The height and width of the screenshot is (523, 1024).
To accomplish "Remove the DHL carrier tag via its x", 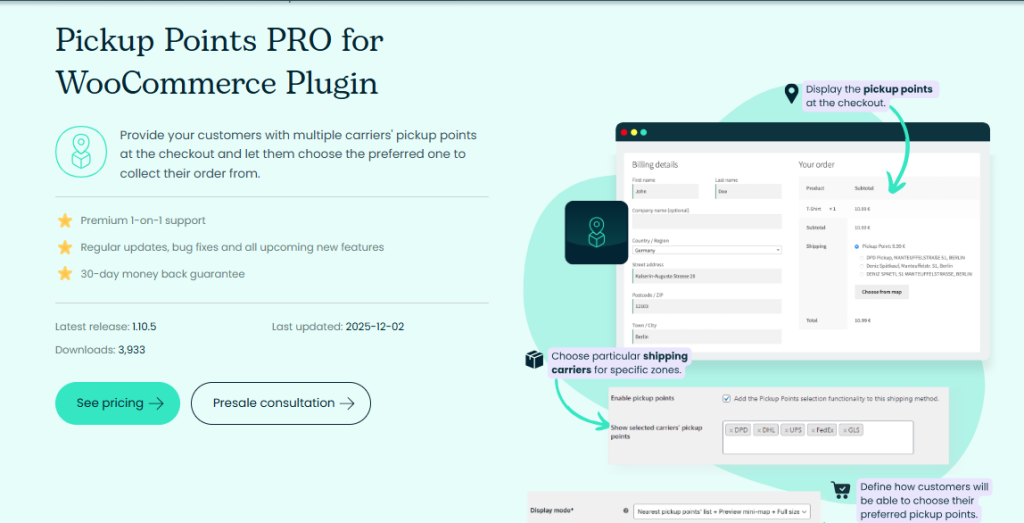I will (x=759, y=431).
